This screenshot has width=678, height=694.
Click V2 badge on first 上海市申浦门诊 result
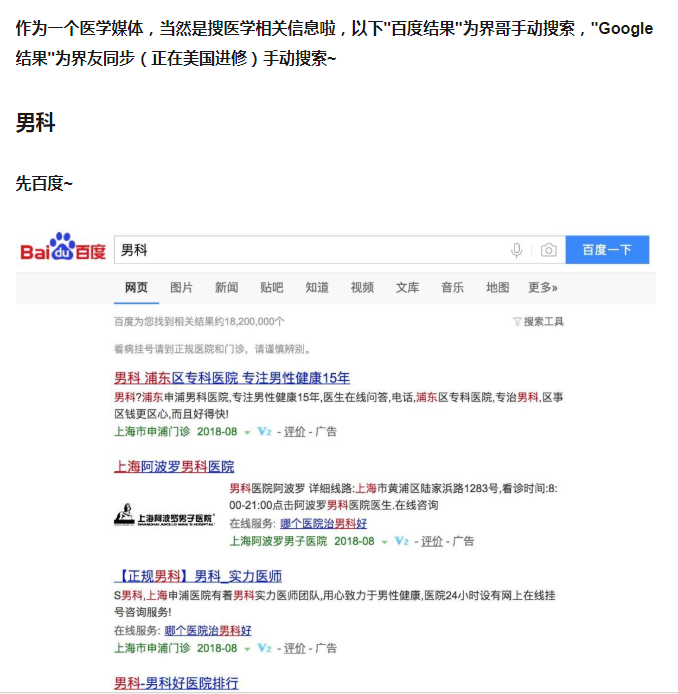[264, 431]
